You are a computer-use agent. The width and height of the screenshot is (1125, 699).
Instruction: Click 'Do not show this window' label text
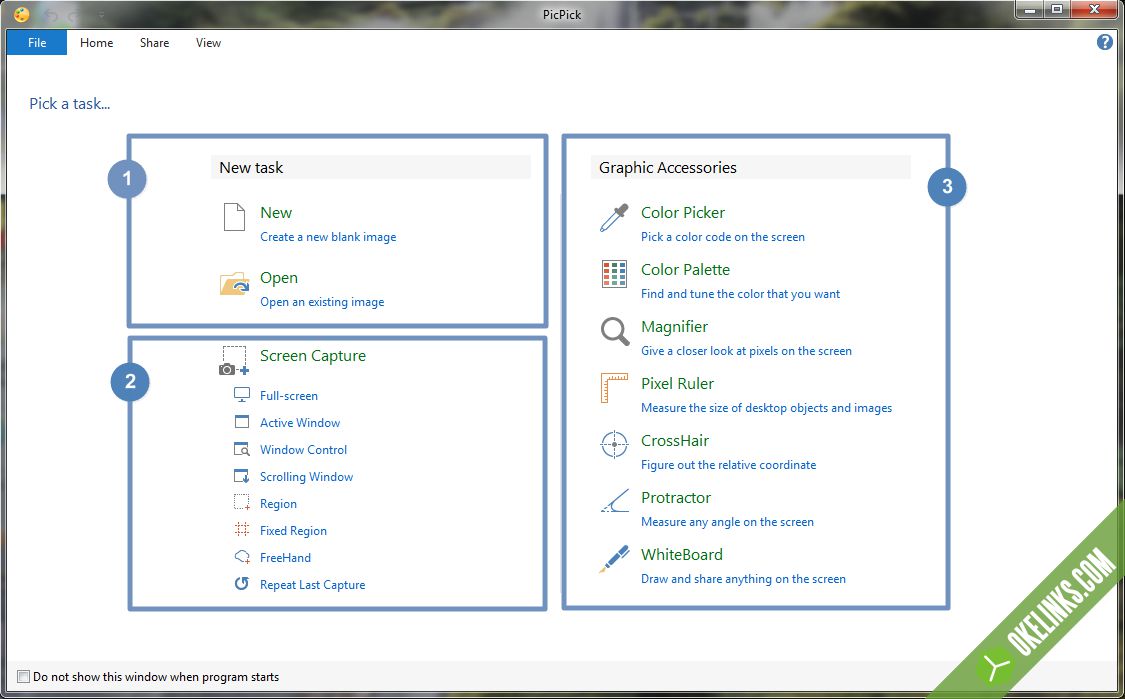pyautogui.click(x=156, y=677)
